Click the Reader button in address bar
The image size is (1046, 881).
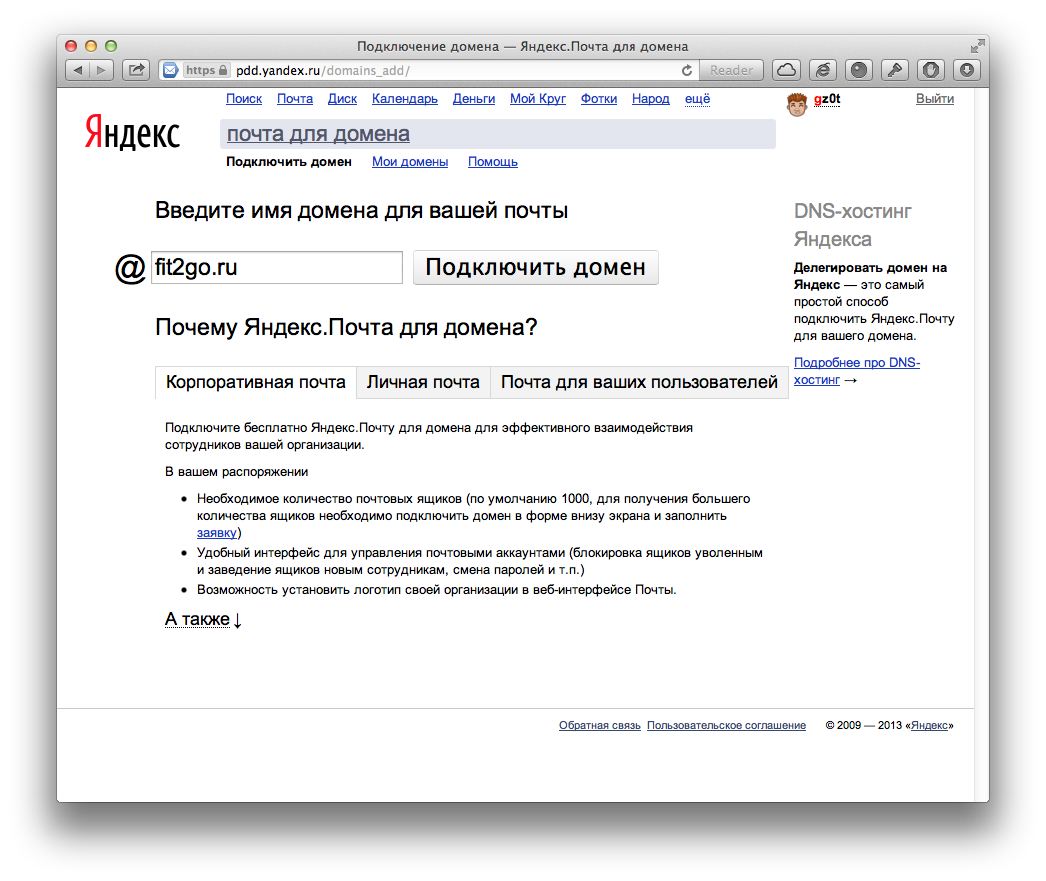pyautogui.click(x=731, y=70)
